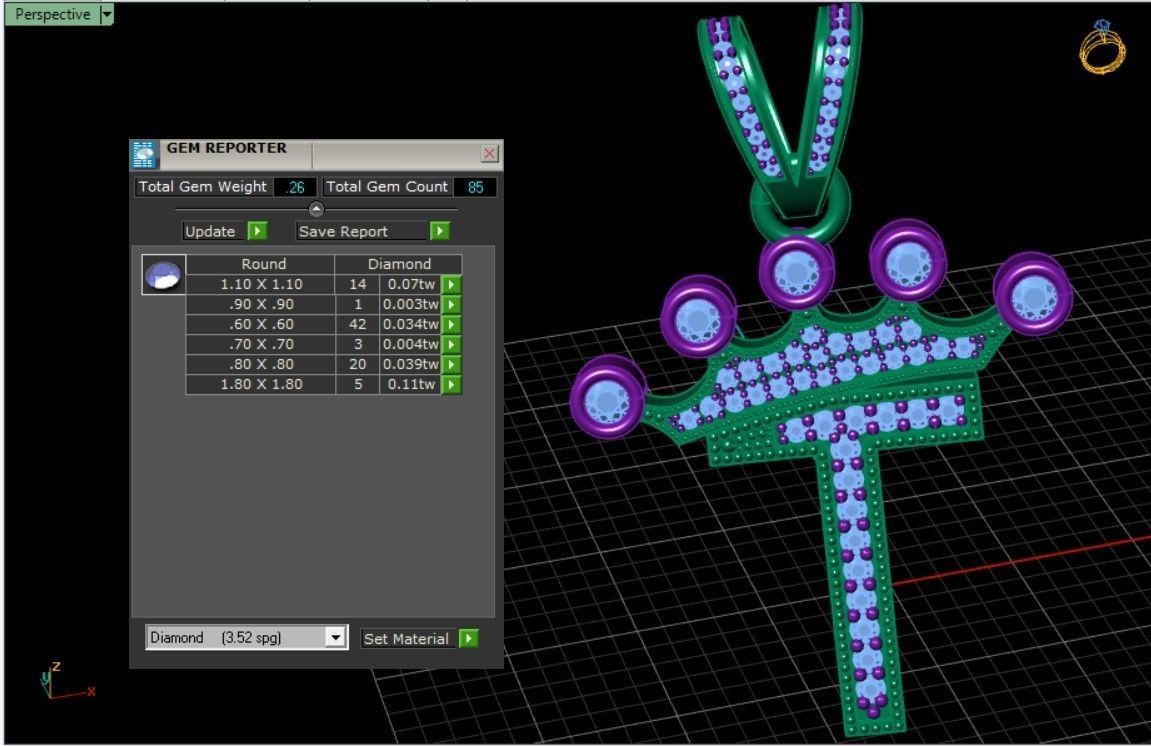Click green arrow beside Set Material
The height and width of the screenshot is (746, 1151).
pos(468,638)
